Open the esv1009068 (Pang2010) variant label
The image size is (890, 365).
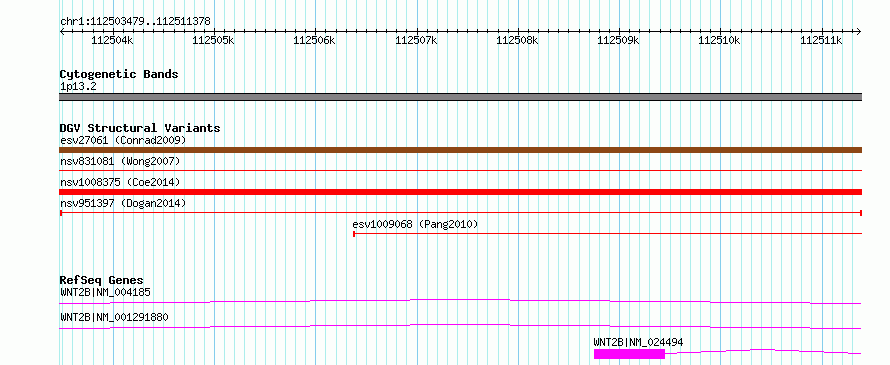click(415, 224)
